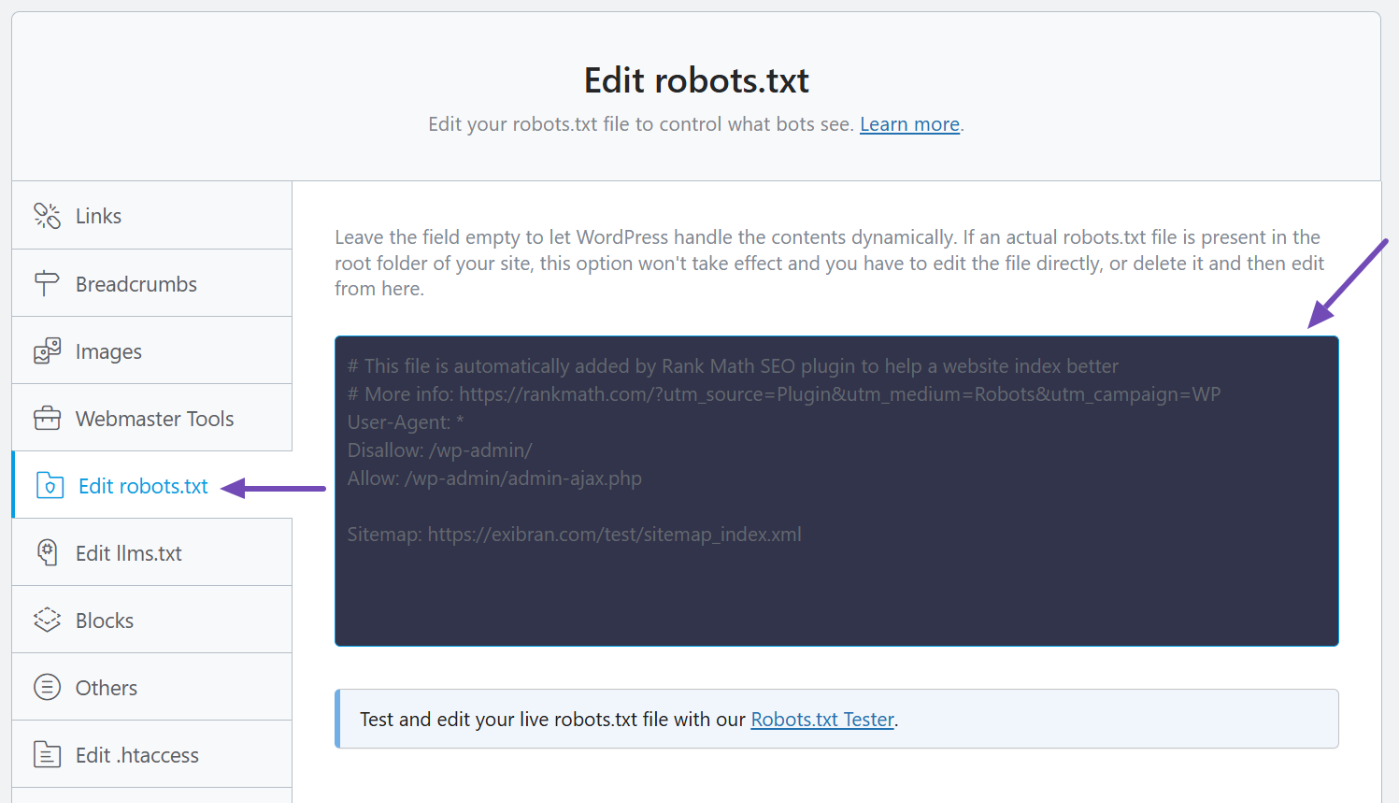Click the Edit llms.txt head icon
This screenshot has width=1399, height=803.
(47, 553)
